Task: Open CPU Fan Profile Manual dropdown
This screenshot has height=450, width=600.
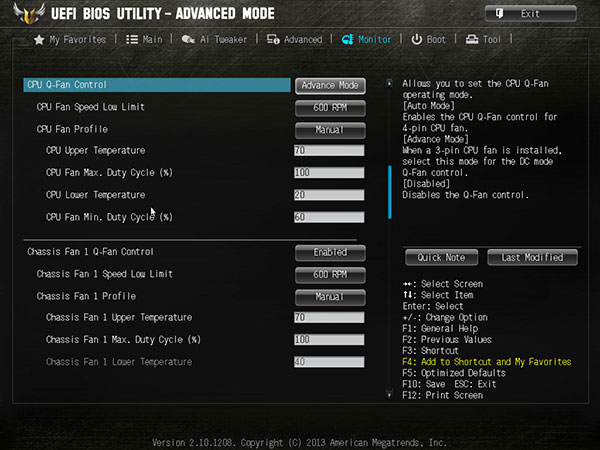Action: 330,130
